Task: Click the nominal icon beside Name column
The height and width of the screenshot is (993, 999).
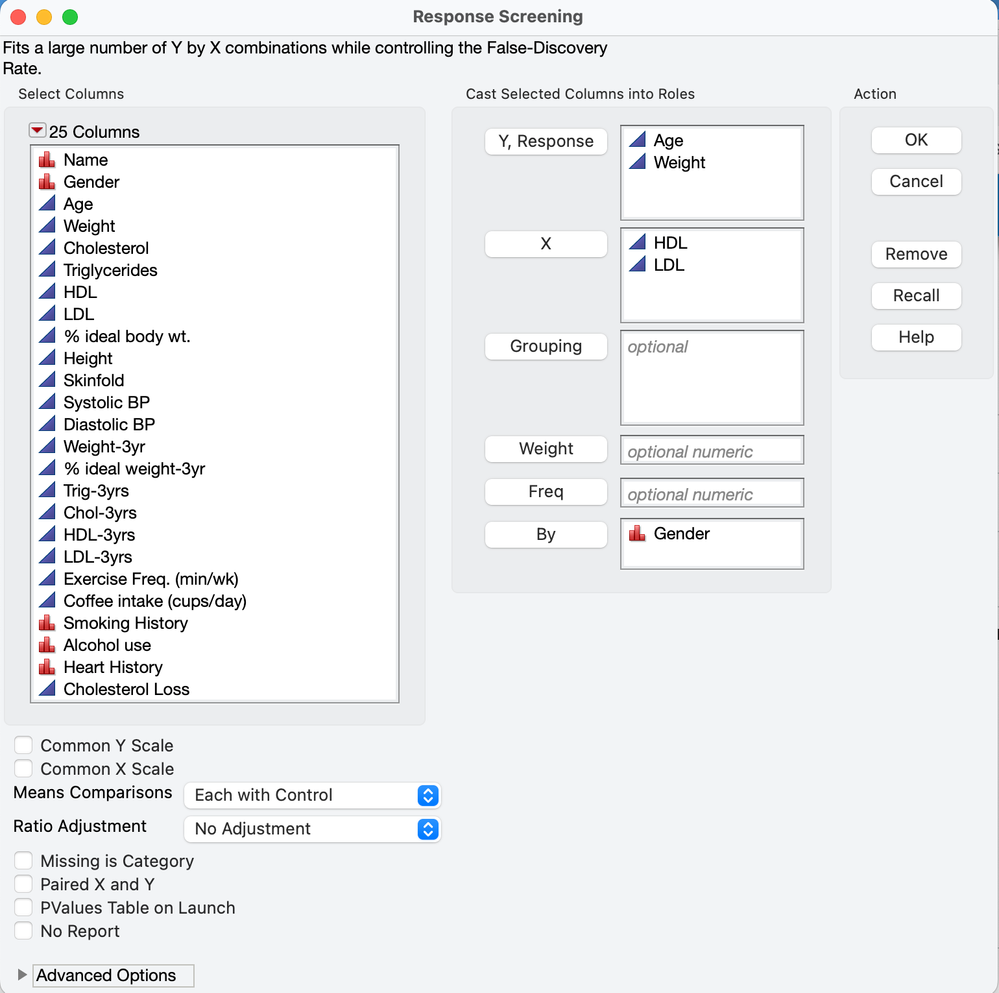Action: coord(46,160)
